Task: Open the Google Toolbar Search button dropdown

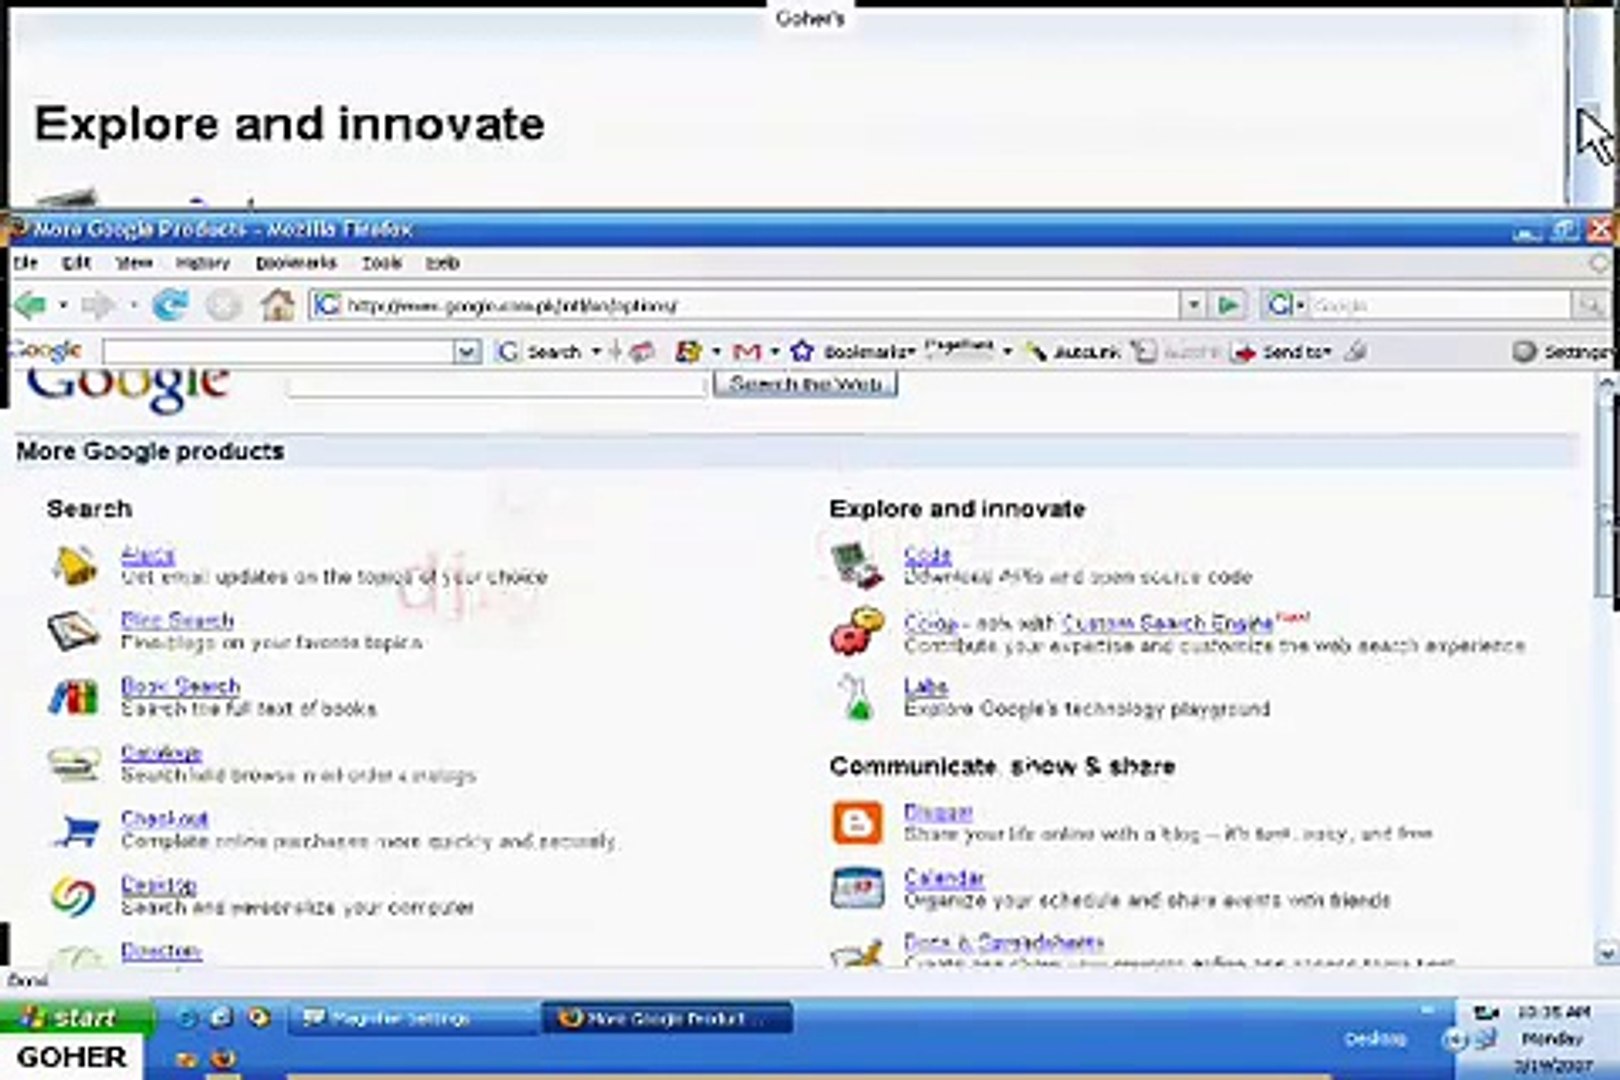Action: pos(596,352)
